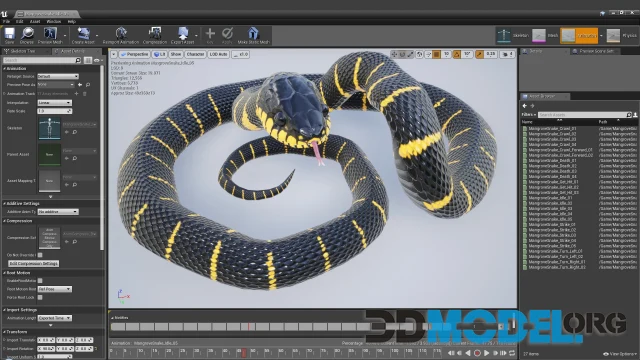Click the Show viewport button
640x360 pixels.
tap(176, 54)
